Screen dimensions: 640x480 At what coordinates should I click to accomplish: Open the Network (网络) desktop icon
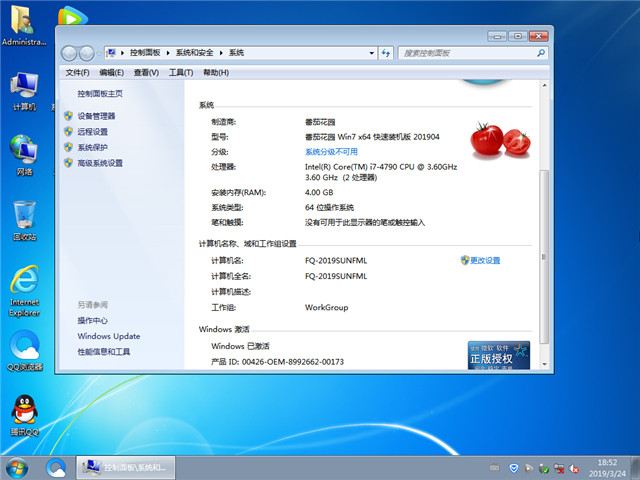(x=24, y=155)
